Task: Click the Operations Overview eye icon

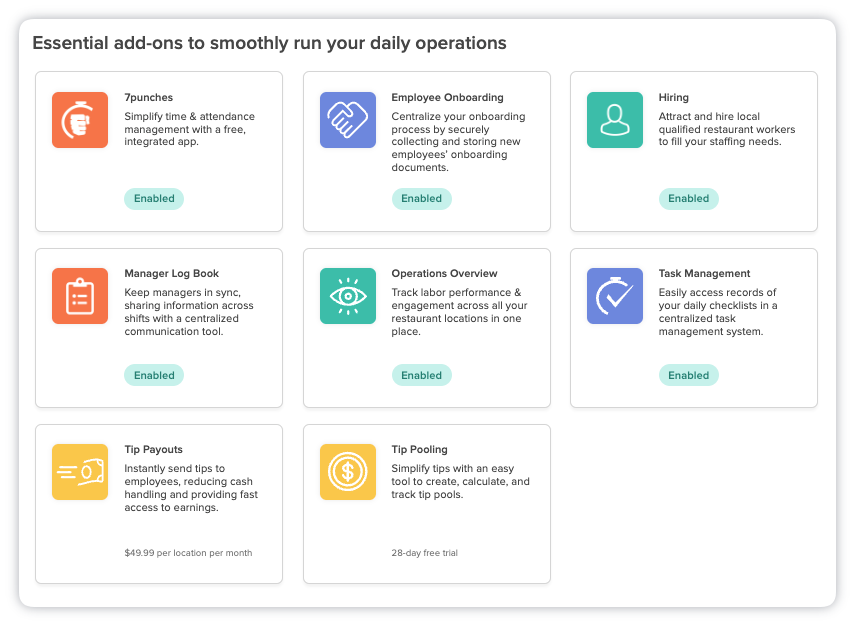Action: [348, 296]
